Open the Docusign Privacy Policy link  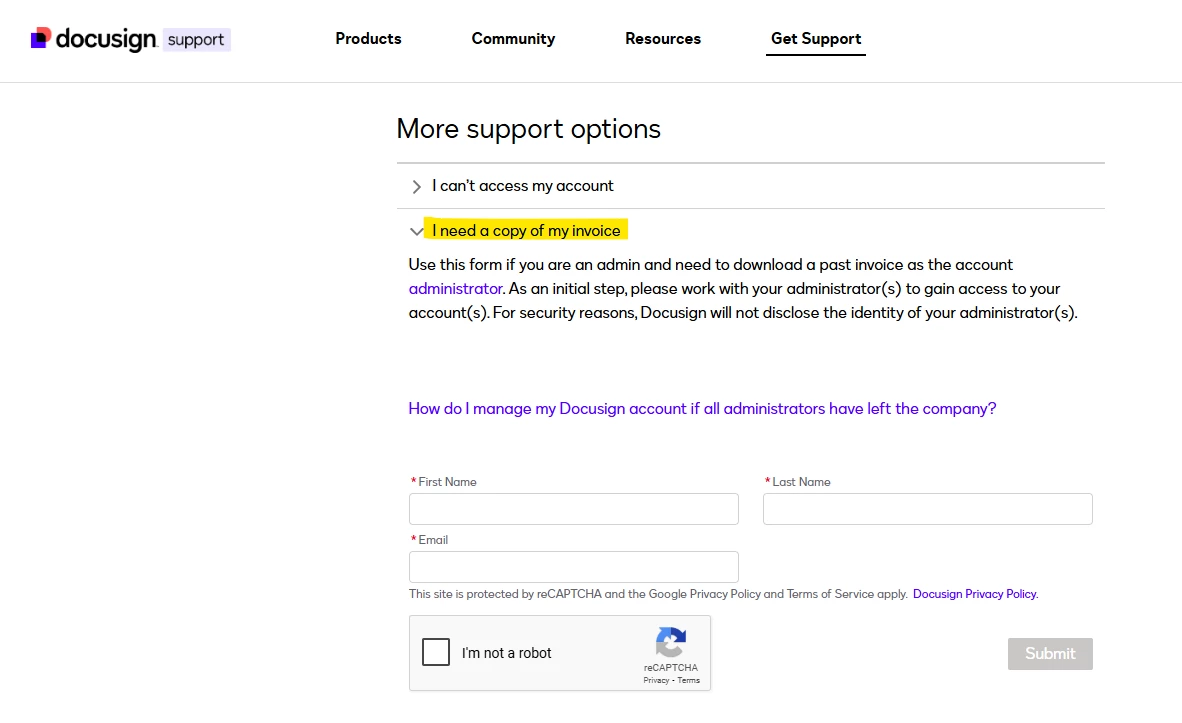coord(975,594)
